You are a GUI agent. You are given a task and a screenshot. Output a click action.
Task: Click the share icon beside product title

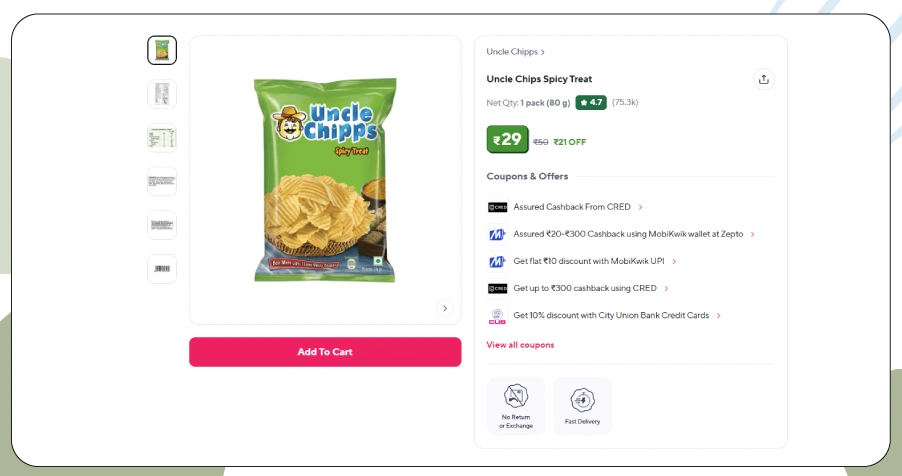coord(763,79)
